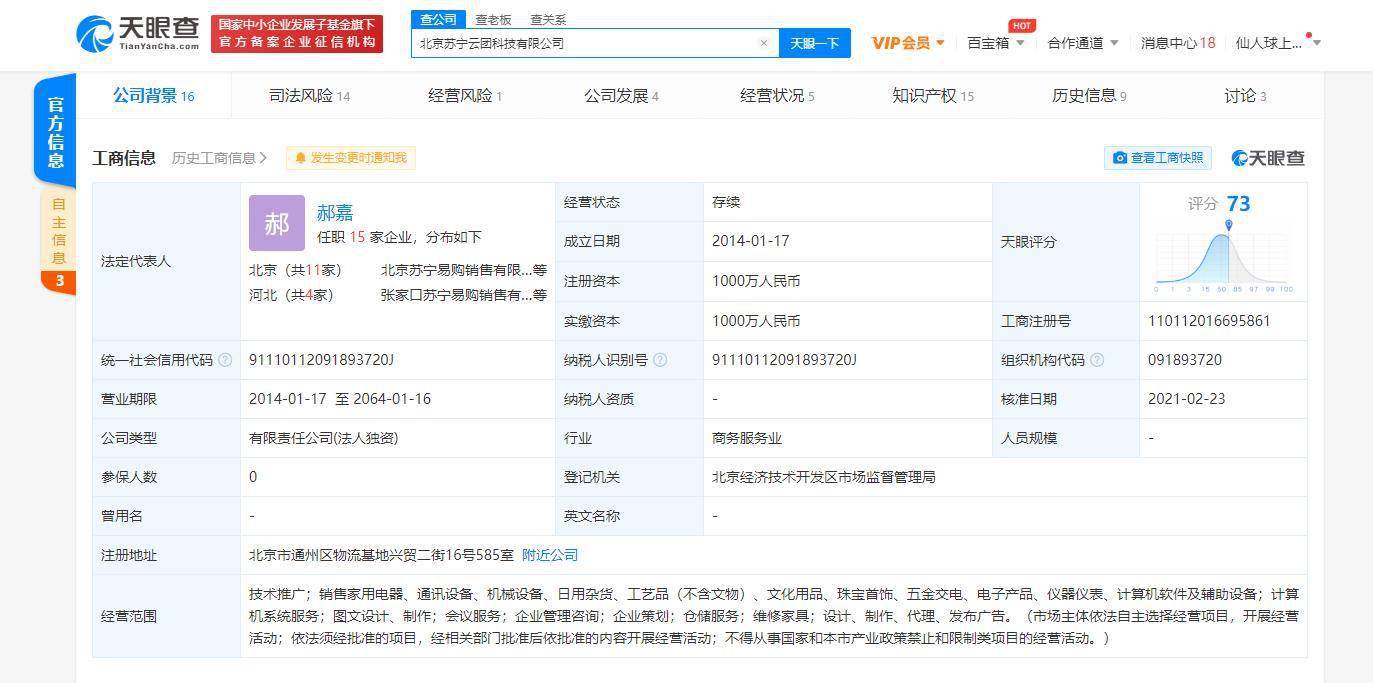Expand the 百宝箱 dropdown

996,43
